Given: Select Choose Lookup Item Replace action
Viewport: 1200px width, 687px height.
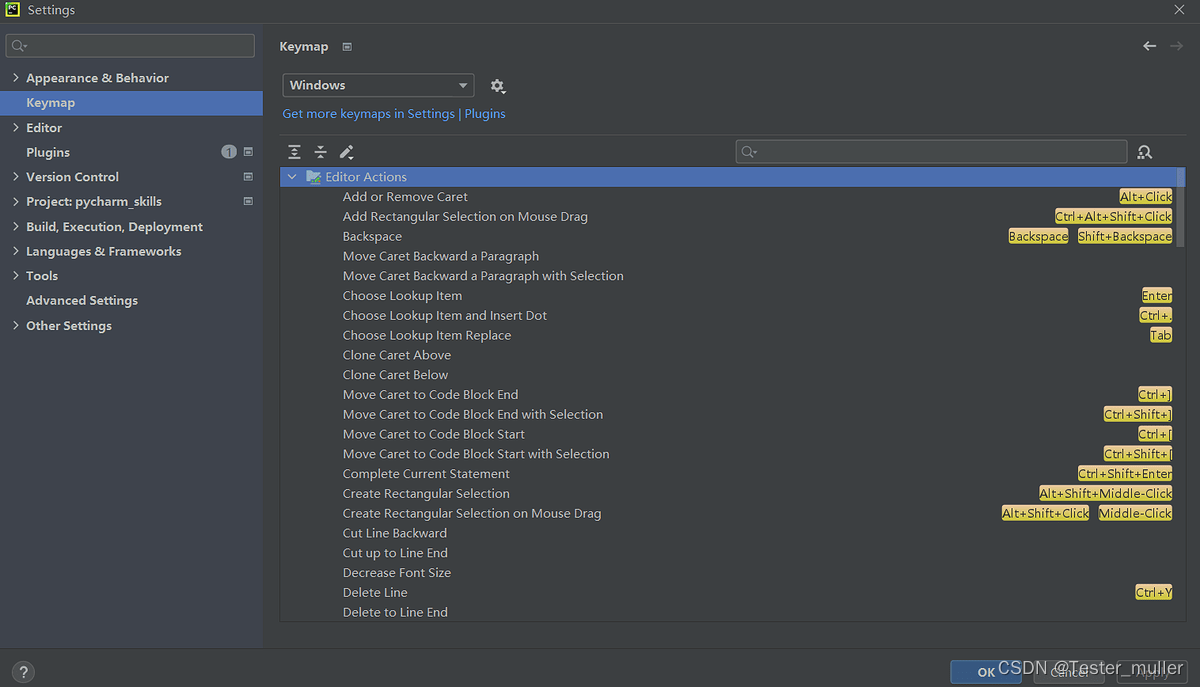Looking at the screenshot, I should coord(427,336).
